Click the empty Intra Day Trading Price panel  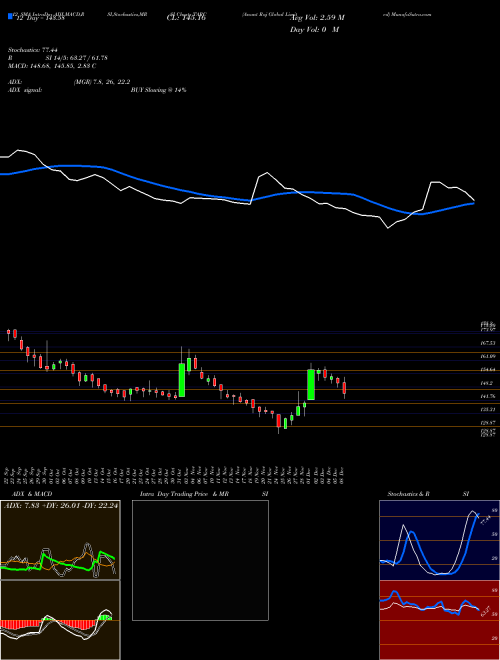(x=200, y=560)
